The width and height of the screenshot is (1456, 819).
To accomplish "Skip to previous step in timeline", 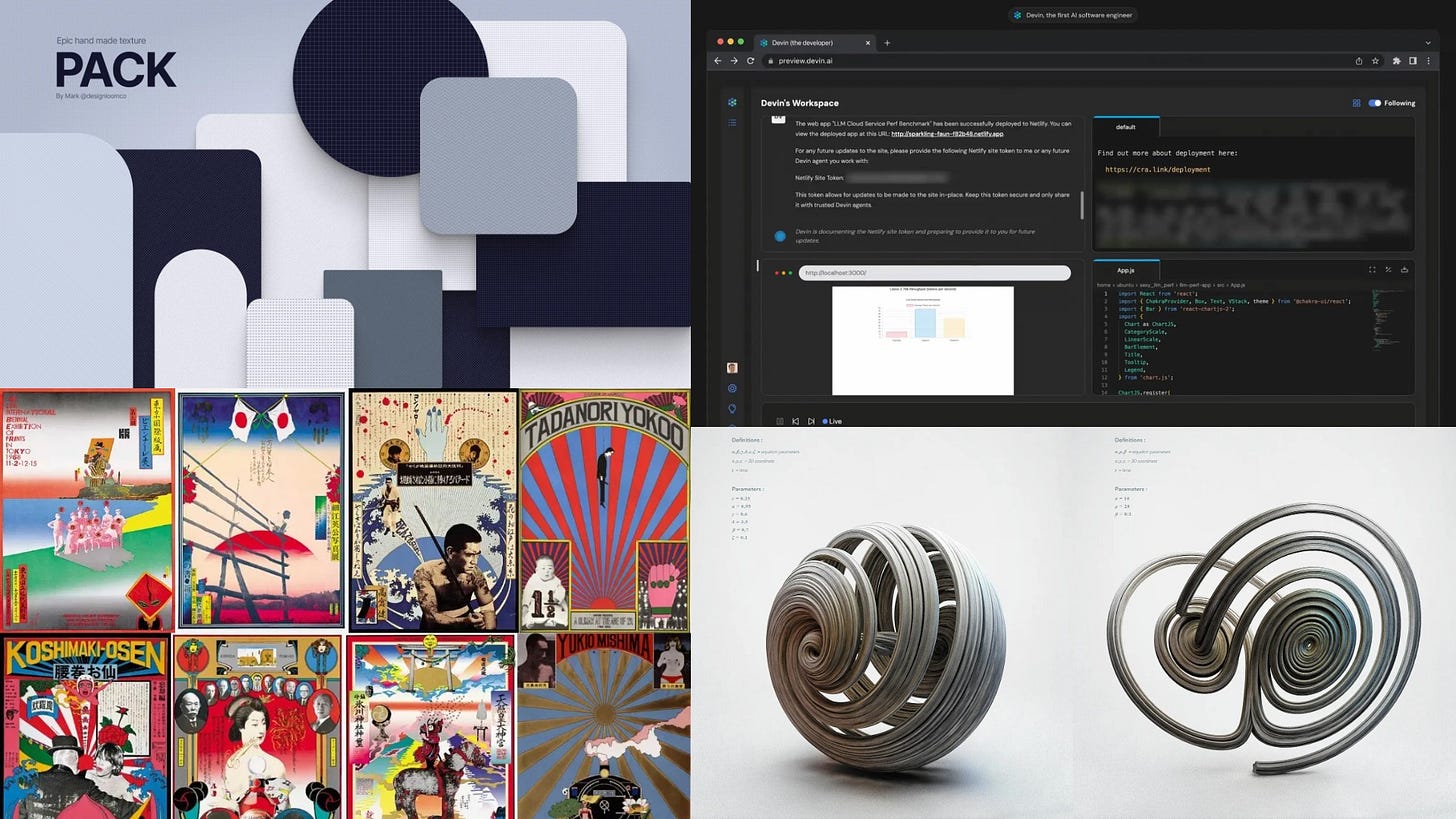I will click(x=795, y=421).
